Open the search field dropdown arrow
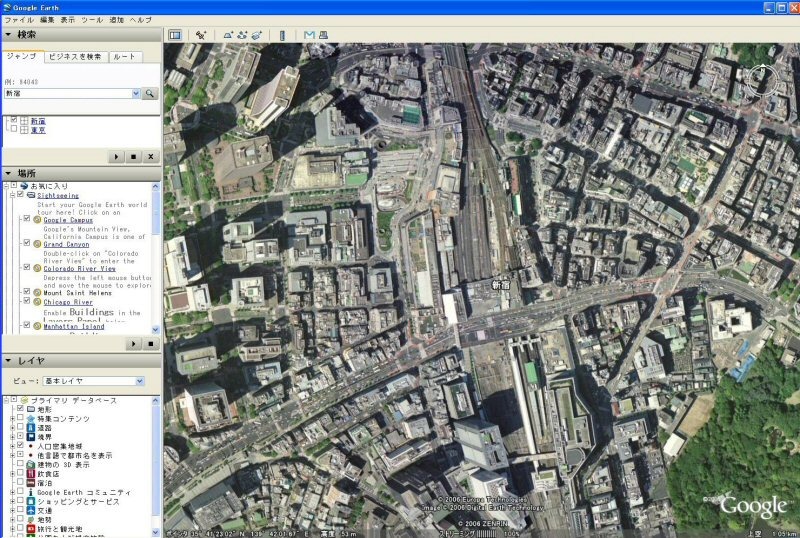 [136, 93]
